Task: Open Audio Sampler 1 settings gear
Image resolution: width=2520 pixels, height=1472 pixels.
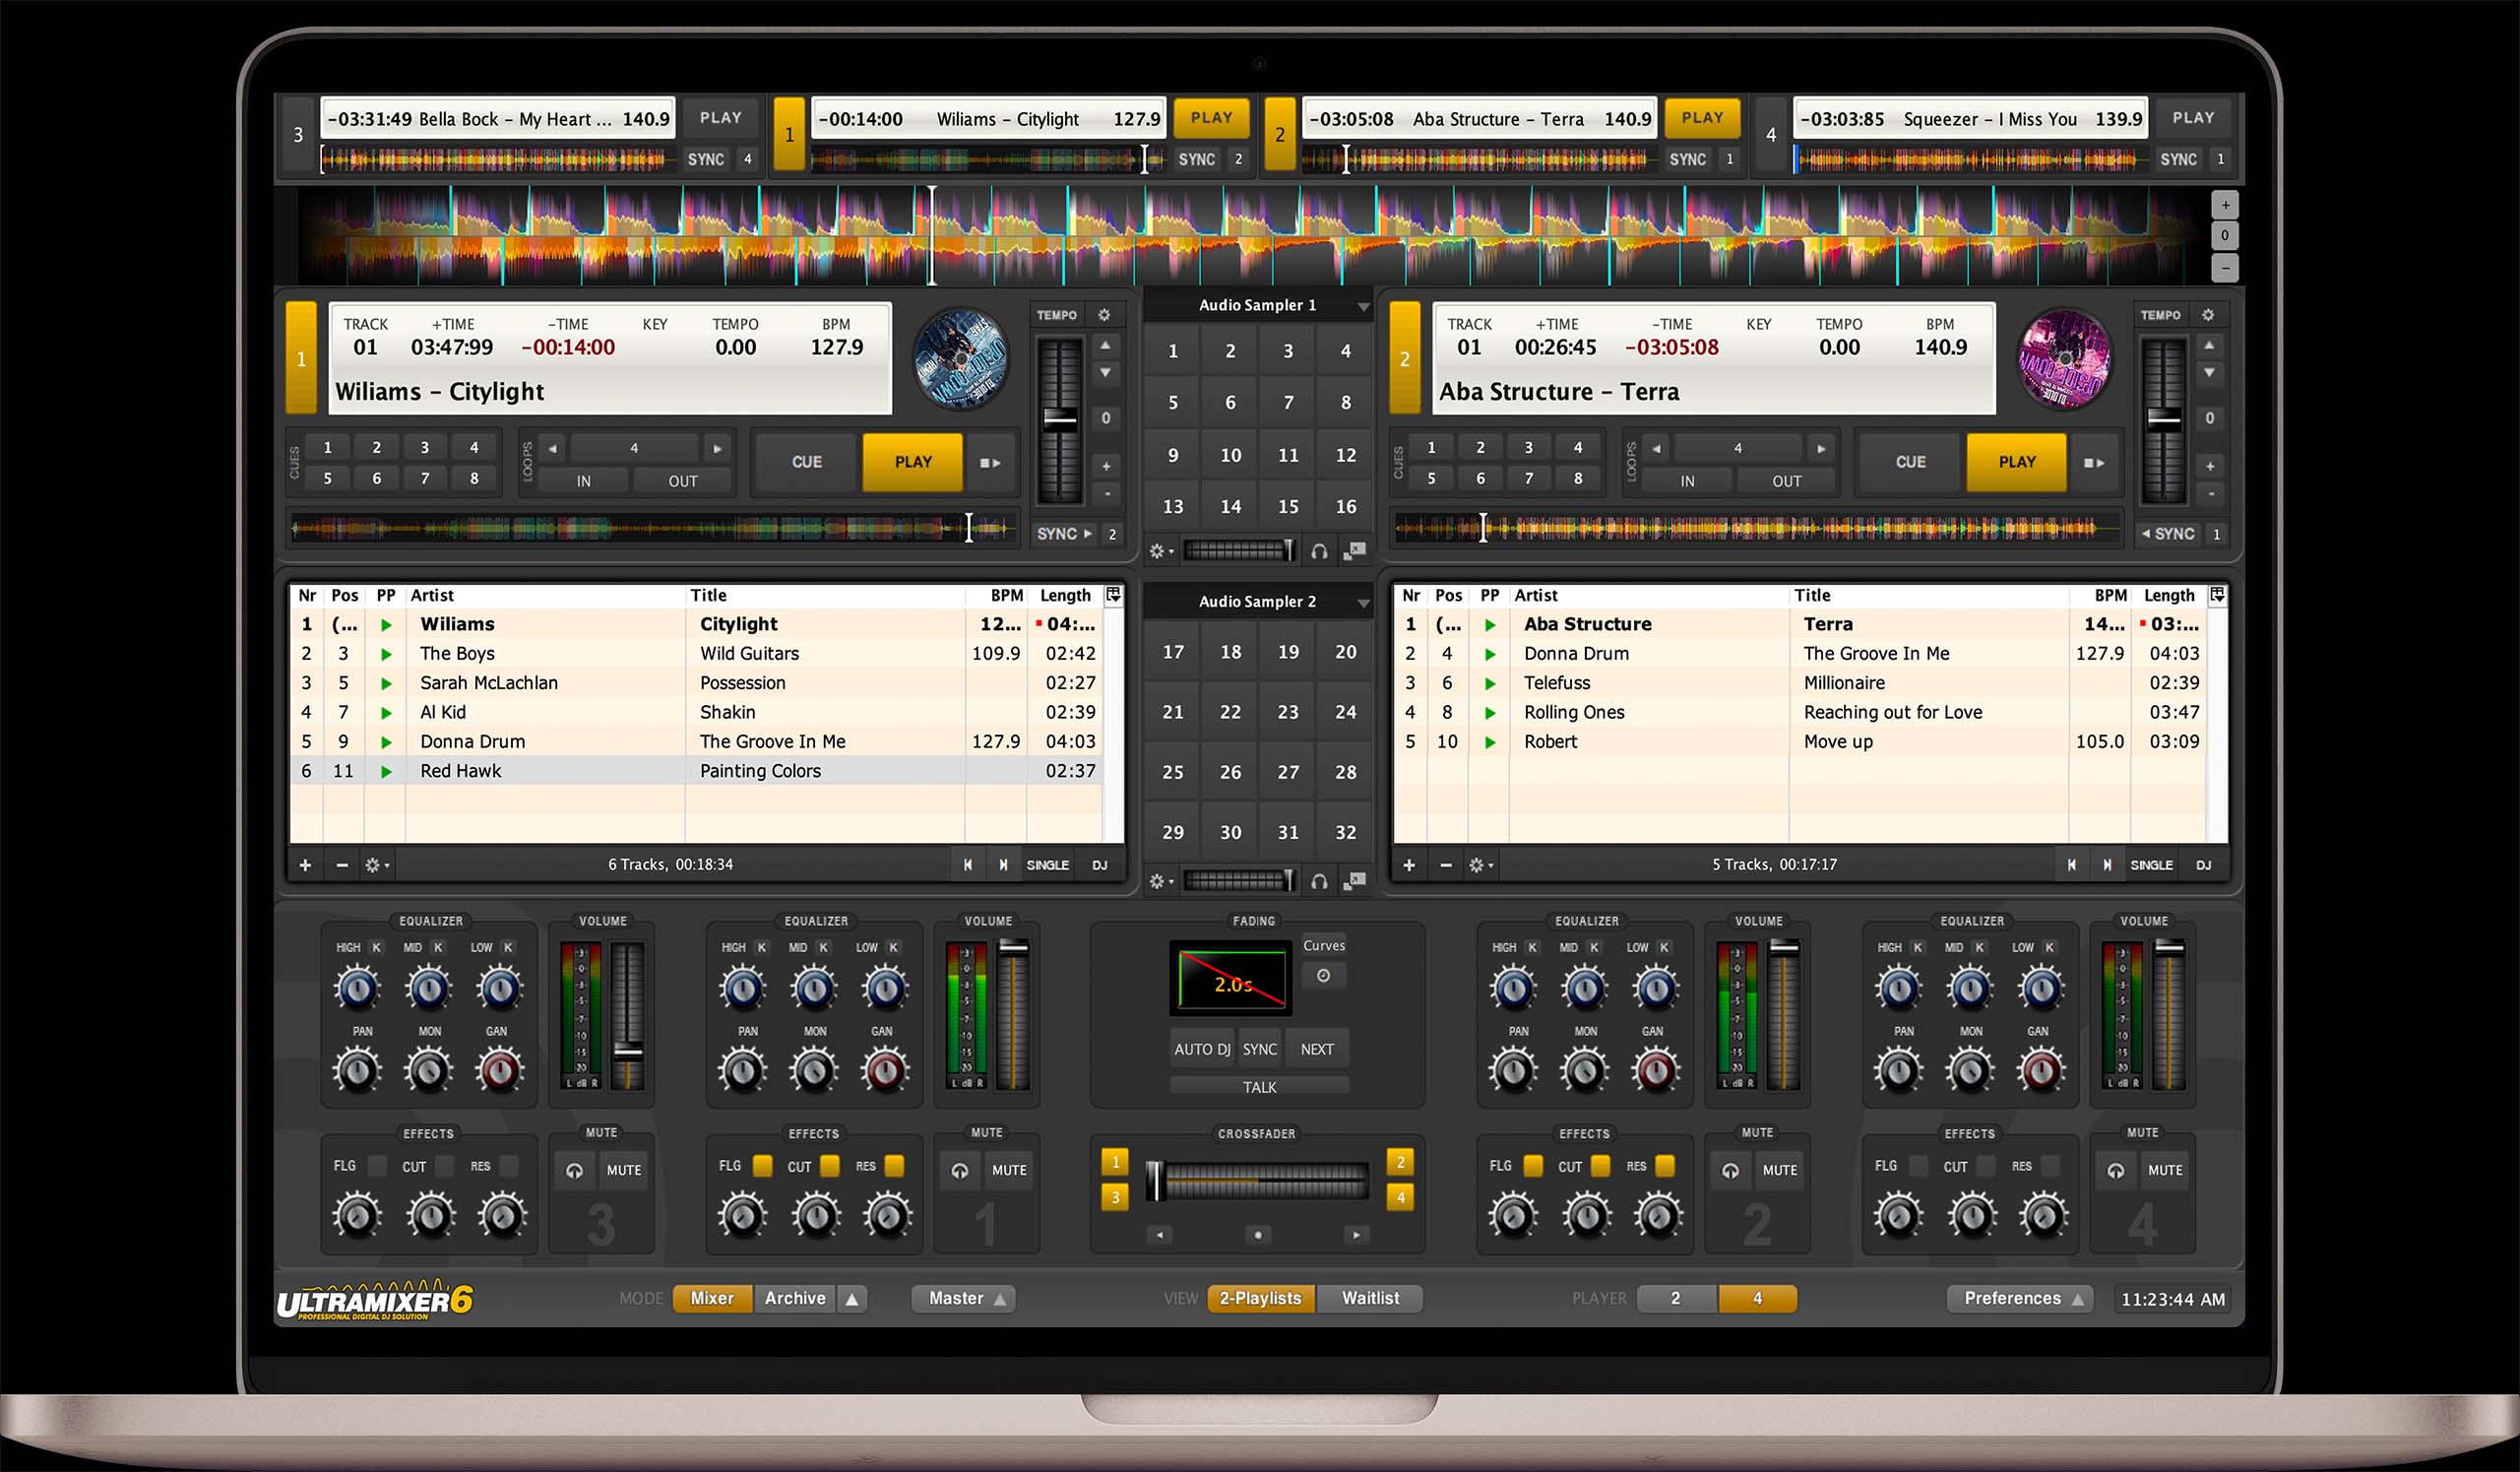Action: click(1158, 549)
